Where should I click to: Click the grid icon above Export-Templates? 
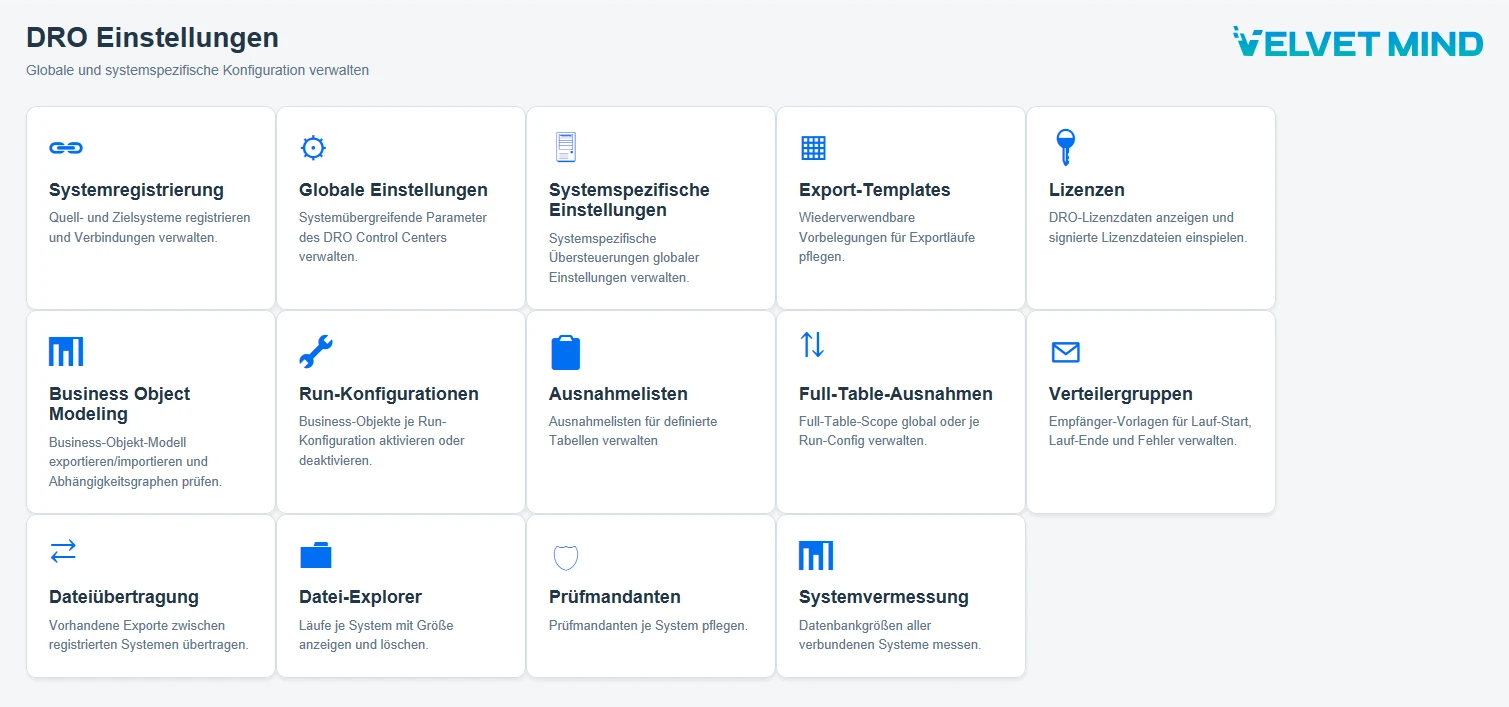(813, 148)
